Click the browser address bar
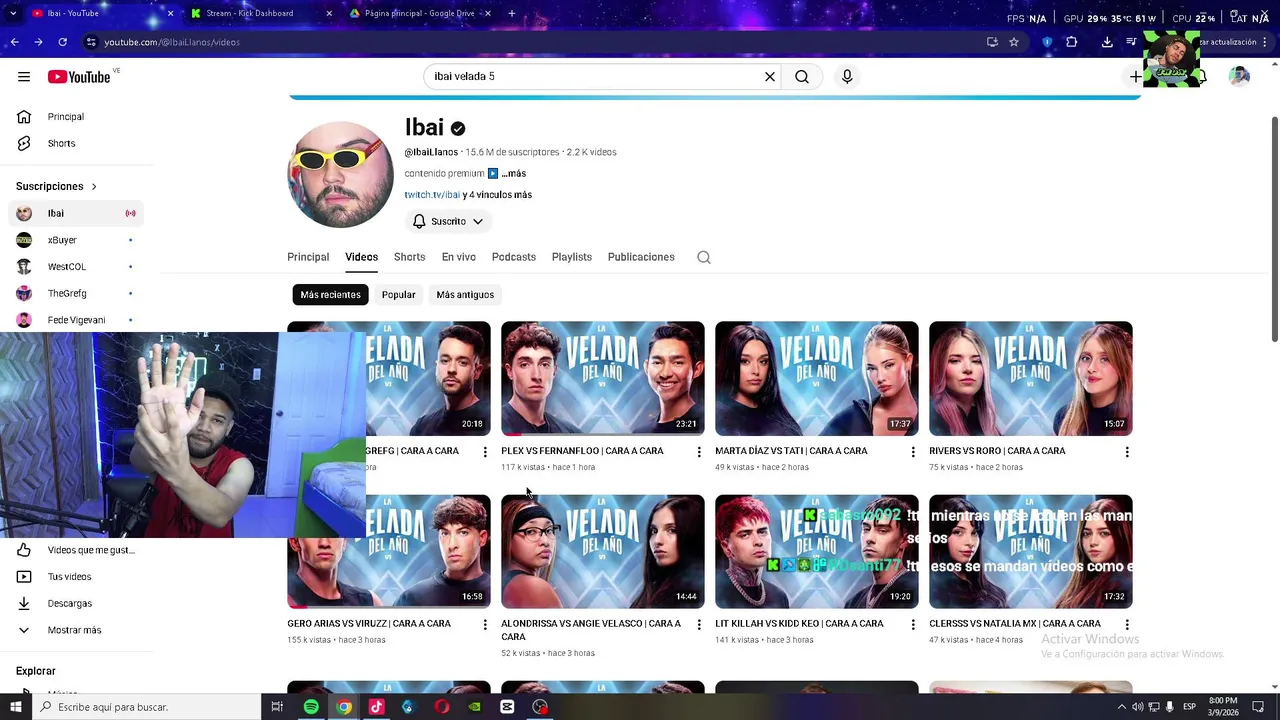Screen dimensions: 1280x720 coord(530,42)
